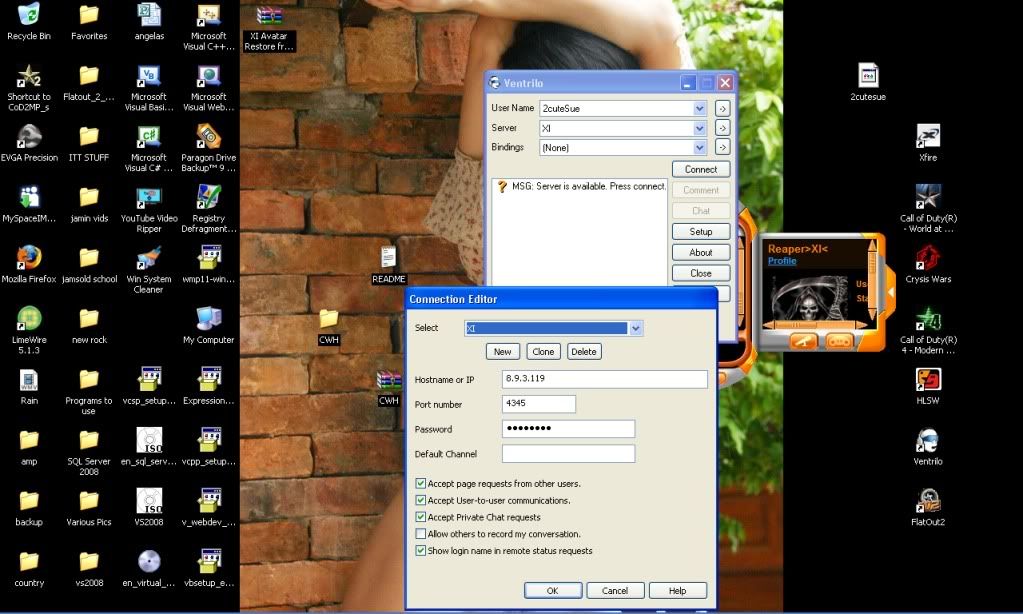This screenshot has width=1023, height=614.
Task: Click Cancel in the Connection Editor
Action: click(615, 591)
